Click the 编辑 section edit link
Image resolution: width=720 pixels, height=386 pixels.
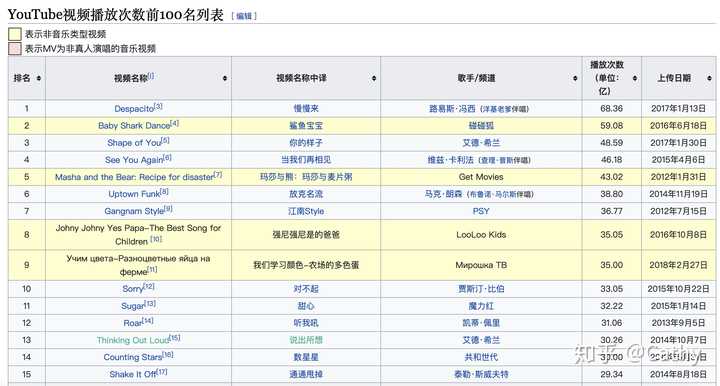pyautogui.click(x=244, y=16)
